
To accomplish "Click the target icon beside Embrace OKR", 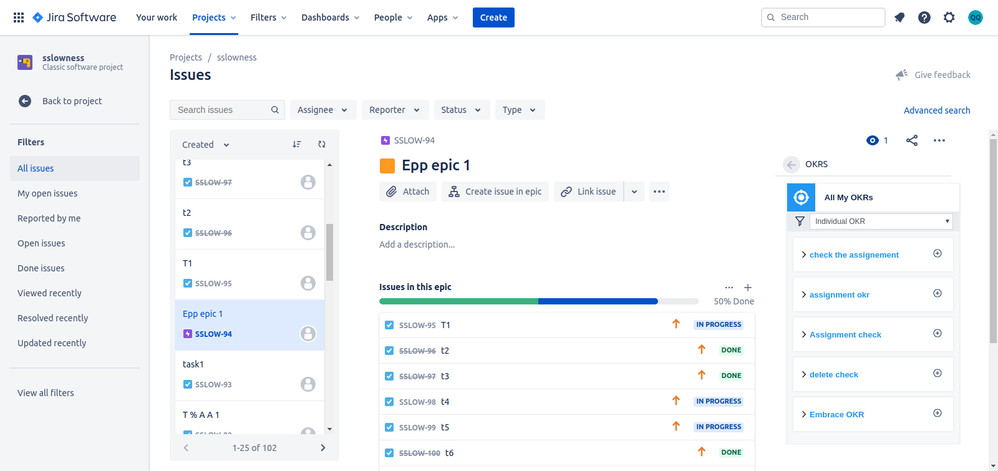I will point(937,413).
